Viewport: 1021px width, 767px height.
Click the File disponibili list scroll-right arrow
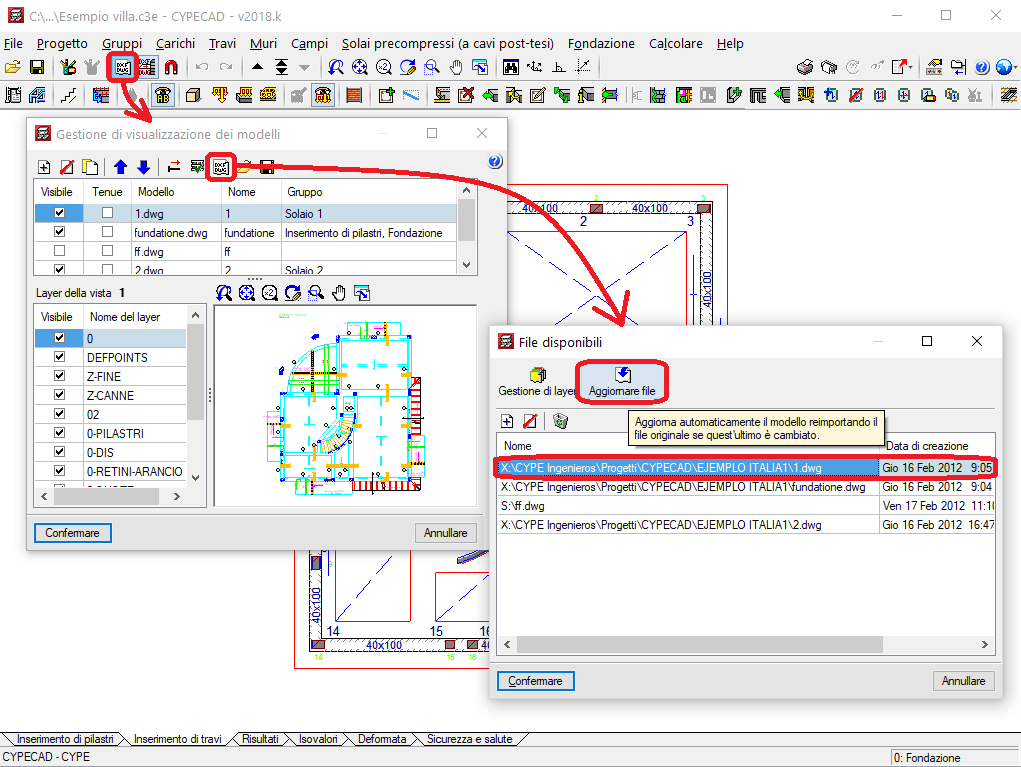pyautogui.click(x=985, y=645)
